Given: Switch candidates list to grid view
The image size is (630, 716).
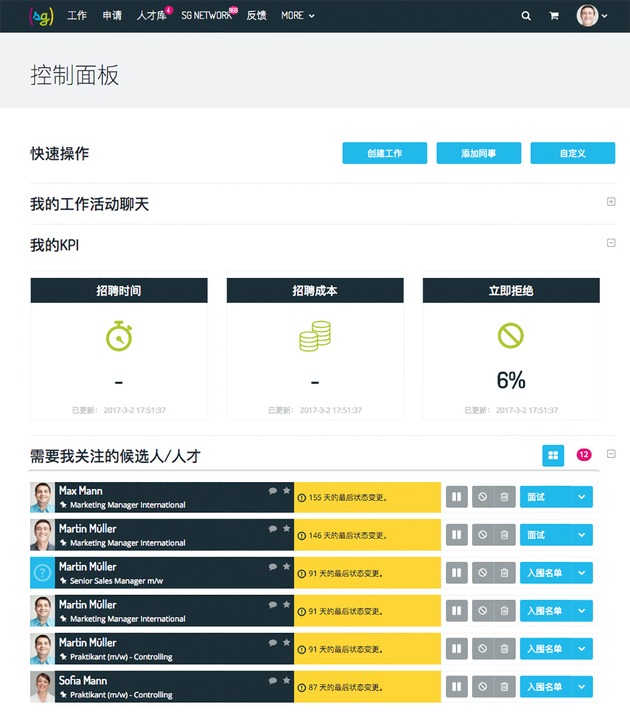Looking at the screenshot, I should (x=553, y=455).
